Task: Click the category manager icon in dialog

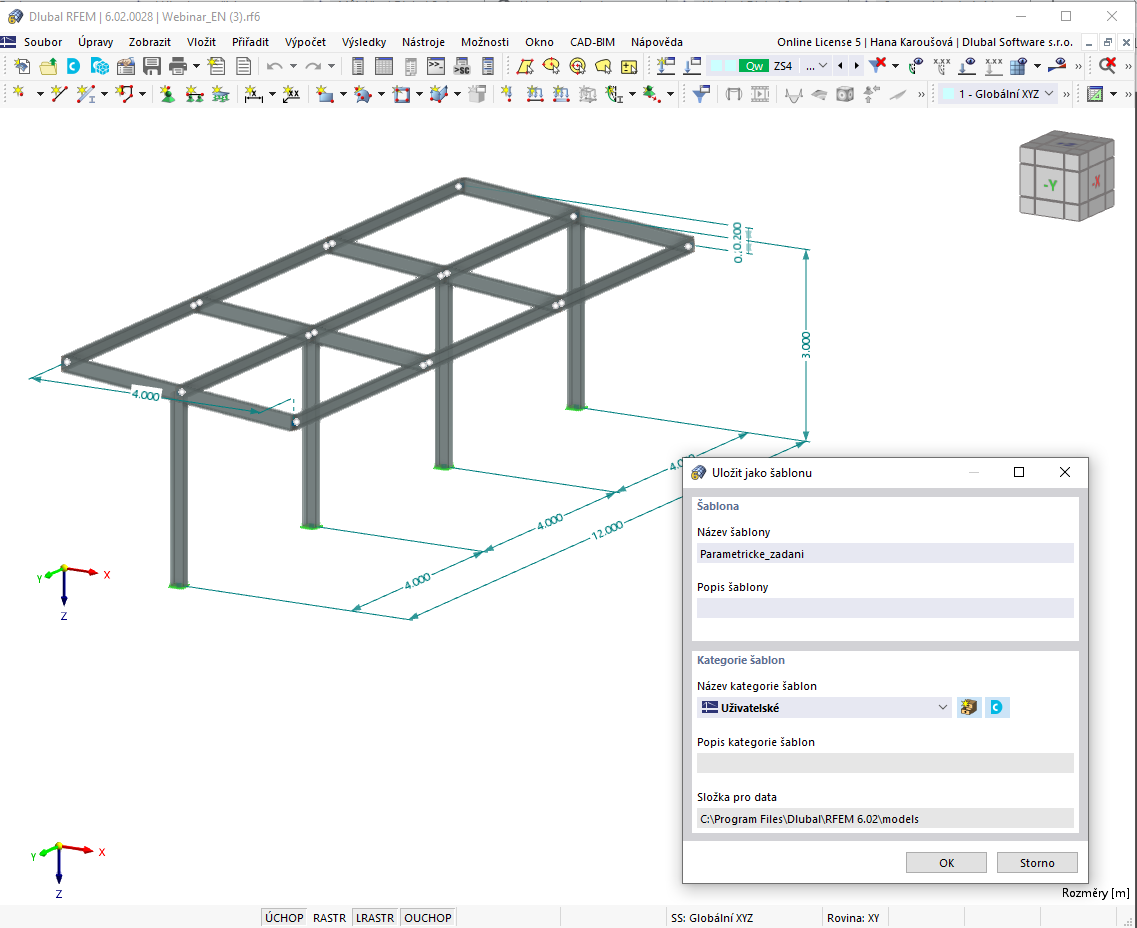Action: [969, 708]
